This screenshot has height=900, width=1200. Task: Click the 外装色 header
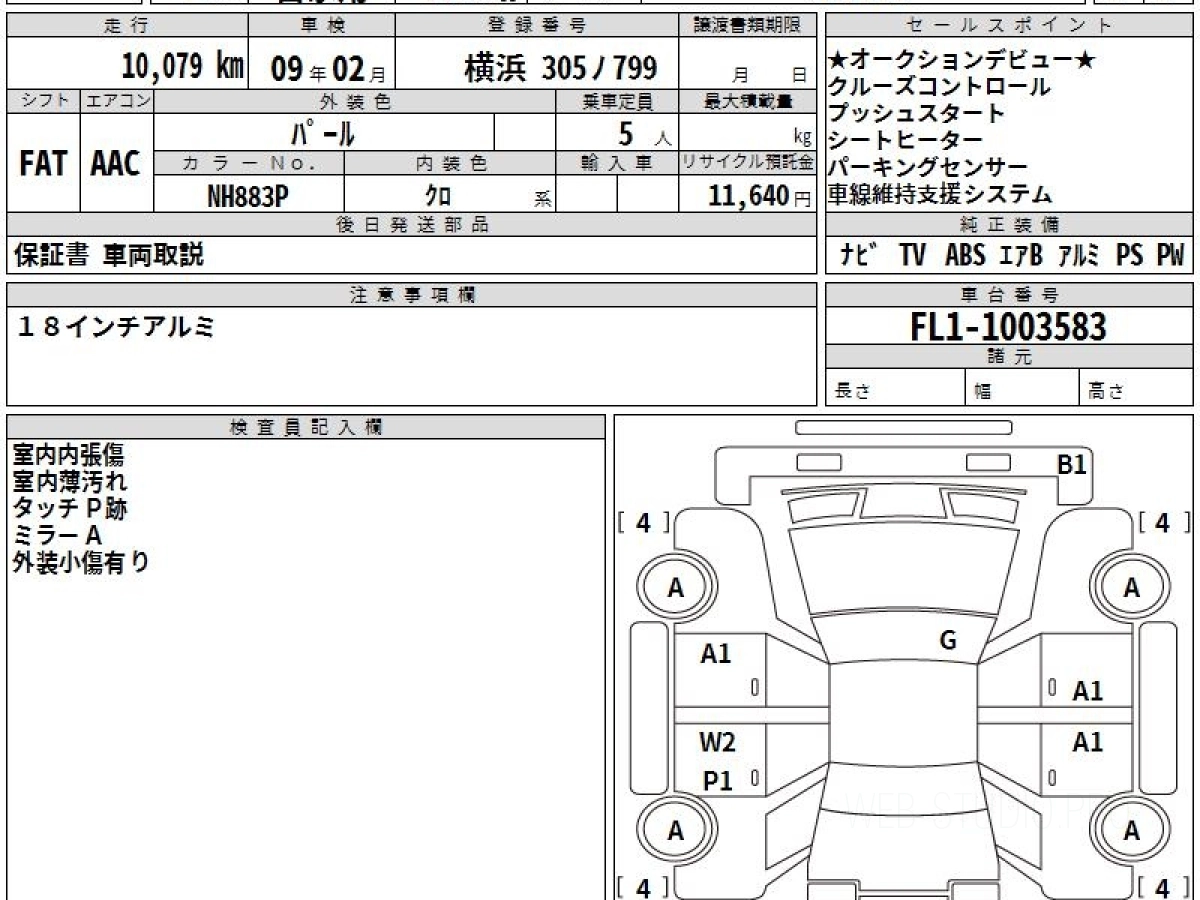click(x=355, y=101)
